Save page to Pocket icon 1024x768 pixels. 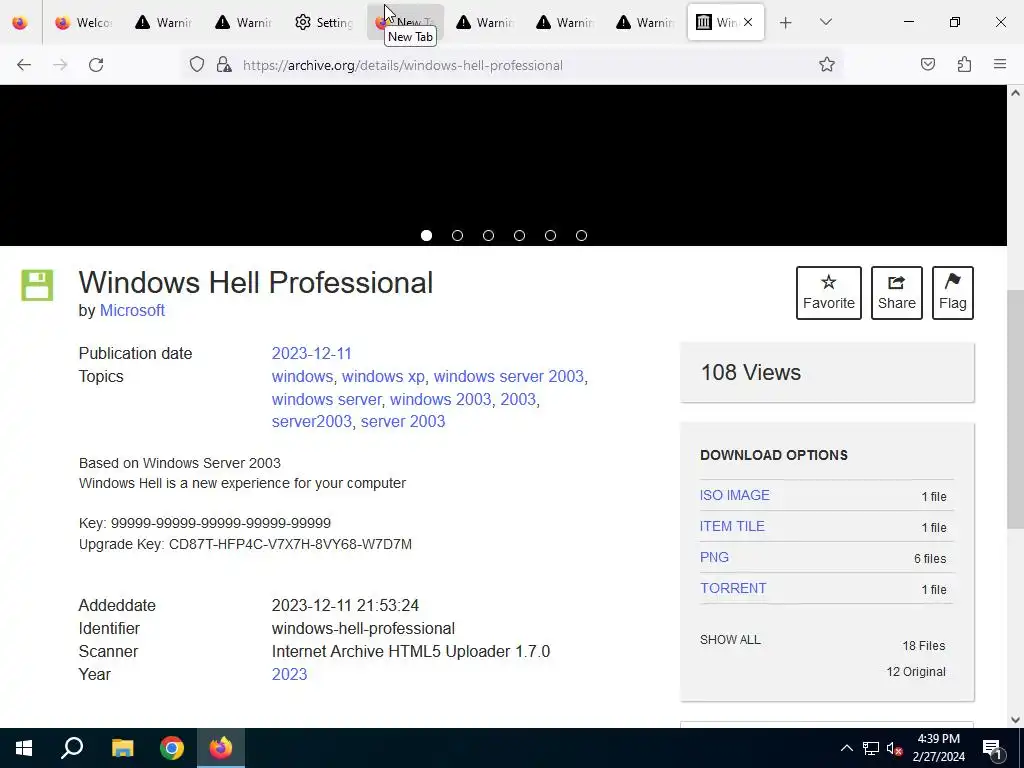(x=927, y=64)
